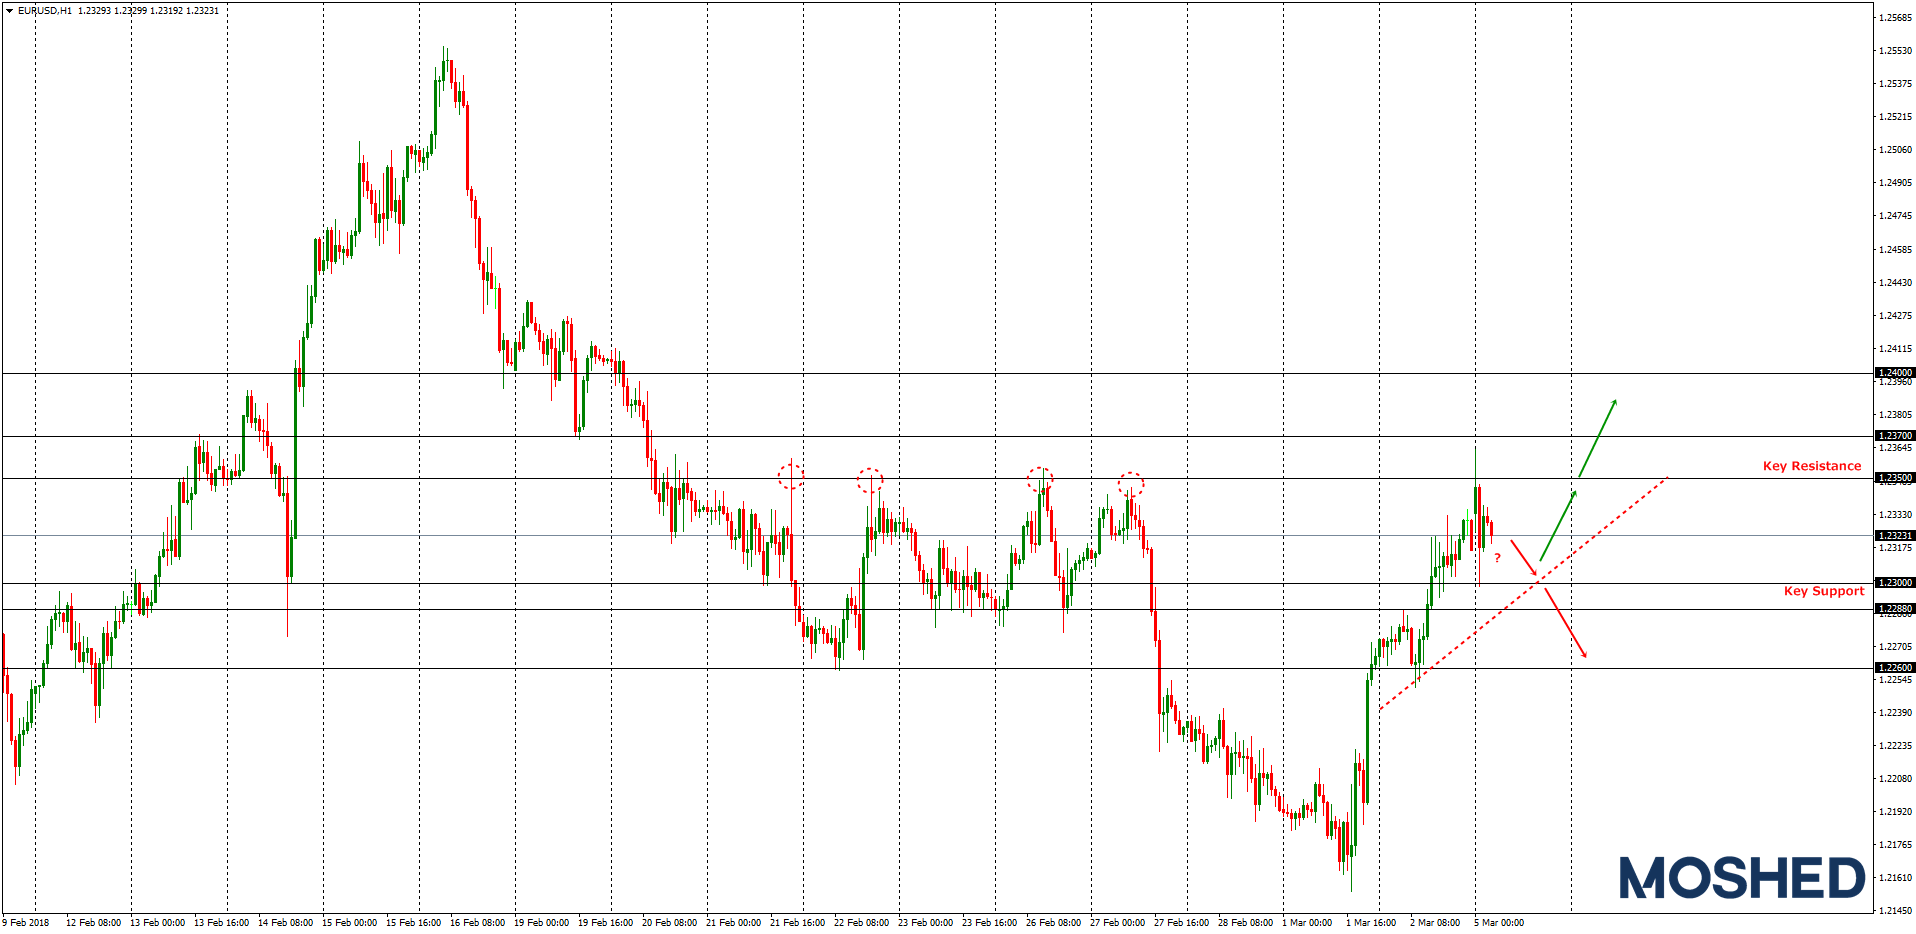Select the Key Support label
The image size is (1916, 934).
point(1824,590)
